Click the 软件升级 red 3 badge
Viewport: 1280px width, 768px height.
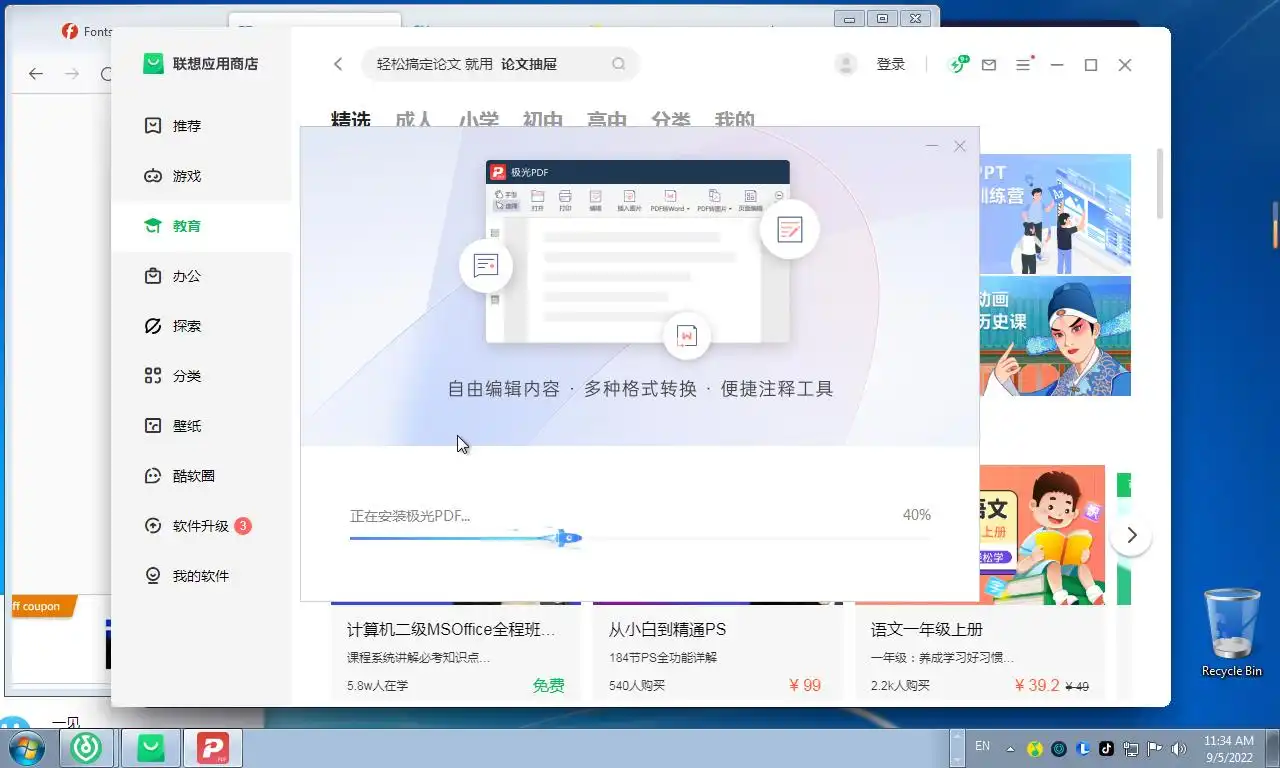[x=243, y=525]
